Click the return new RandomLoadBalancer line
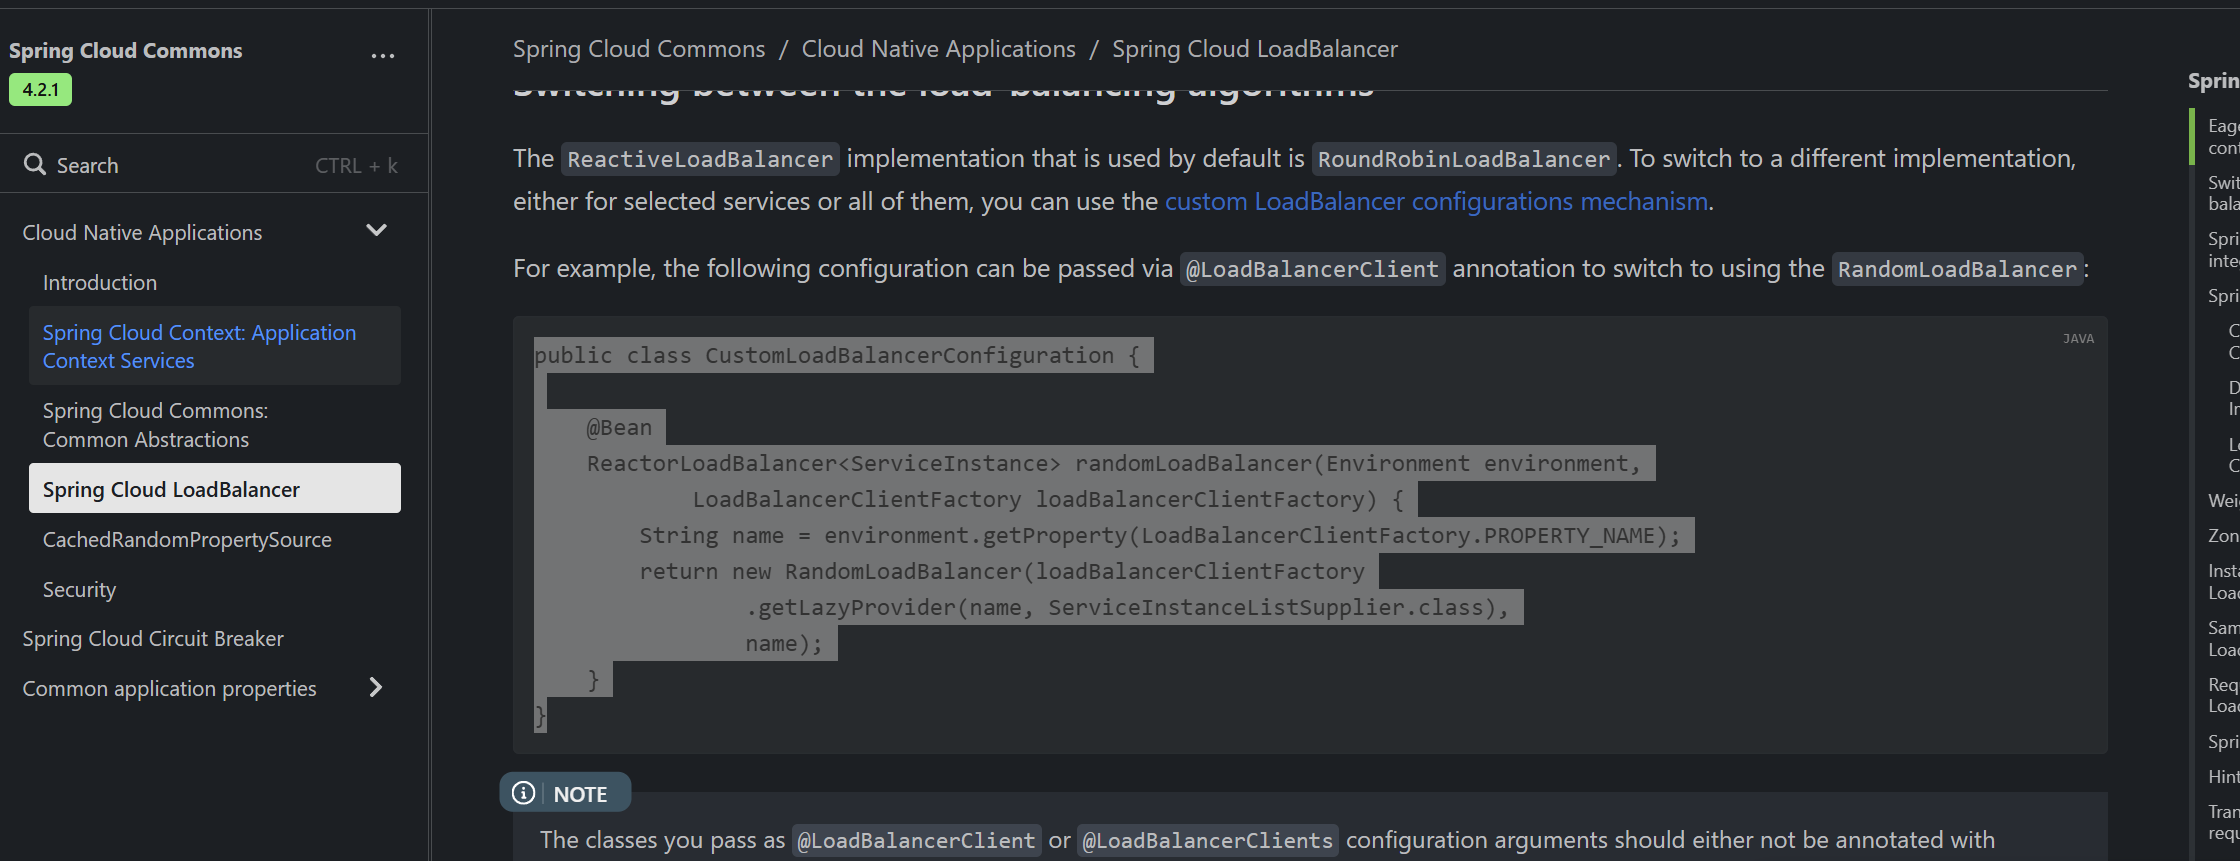 point(1002,572)
